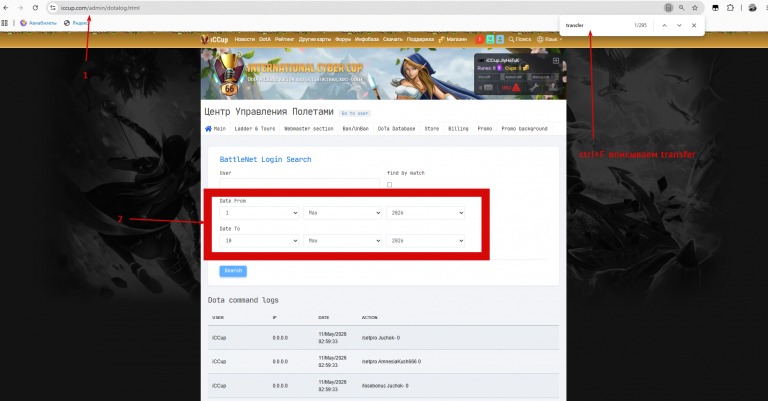Go to previous find result arrow
This screenshot has height=401, width=768.
tap(664, 25)
